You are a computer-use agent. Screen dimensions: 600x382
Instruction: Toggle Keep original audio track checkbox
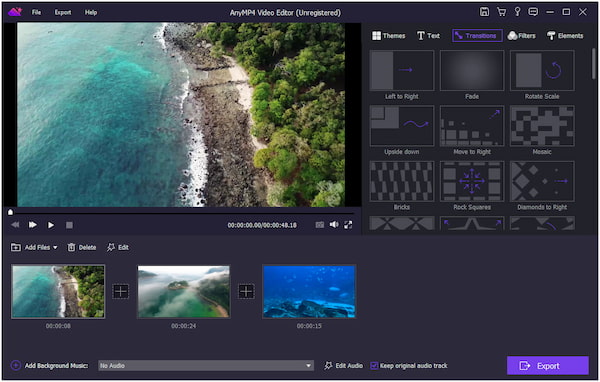(374, 366)
